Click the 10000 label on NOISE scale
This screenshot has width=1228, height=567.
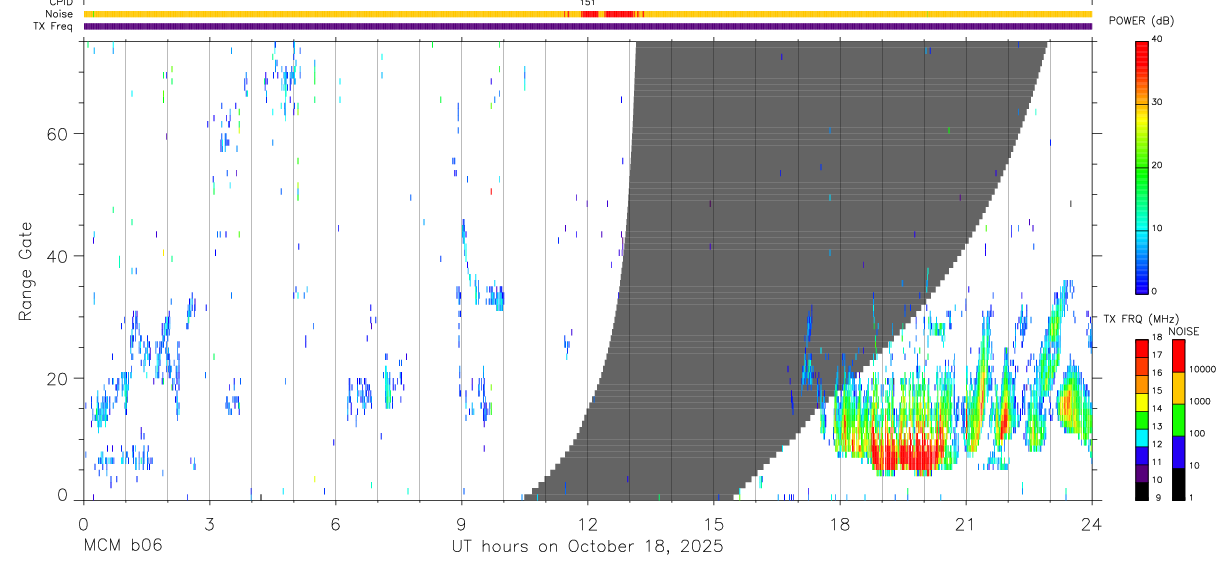(x=1203, y=370)
